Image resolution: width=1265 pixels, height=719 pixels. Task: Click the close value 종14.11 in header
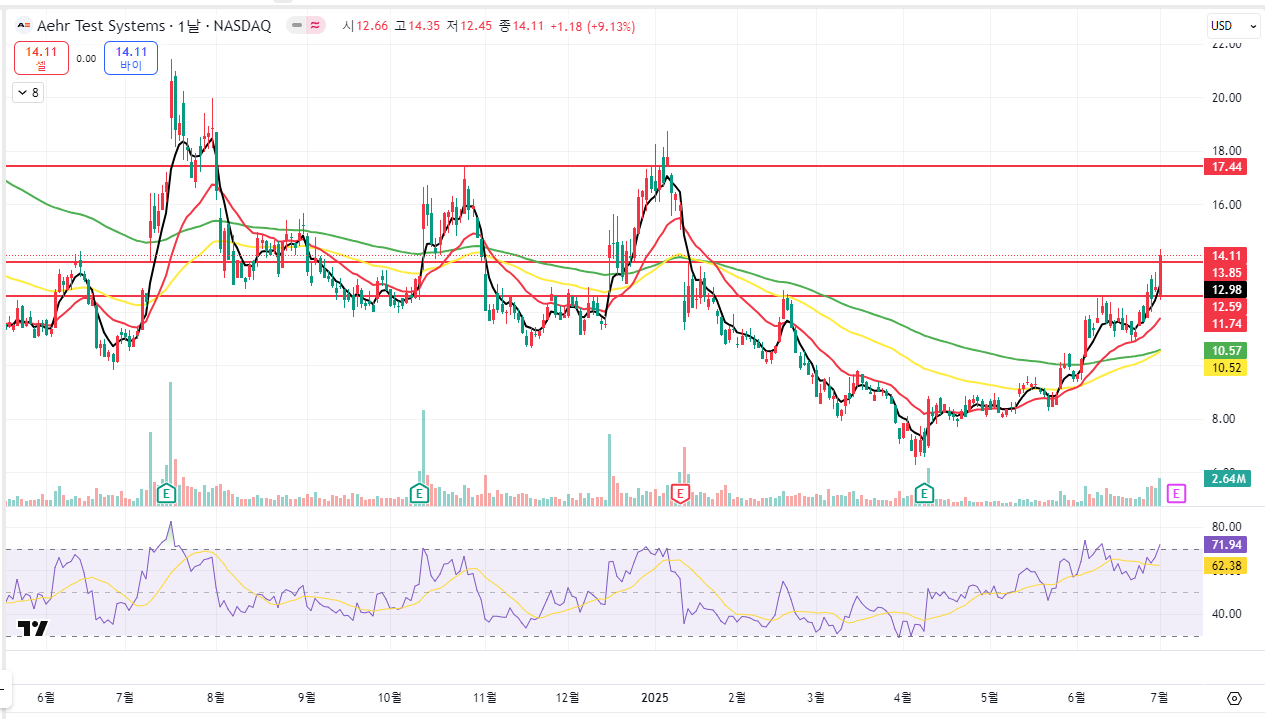[x=521, y=26]
